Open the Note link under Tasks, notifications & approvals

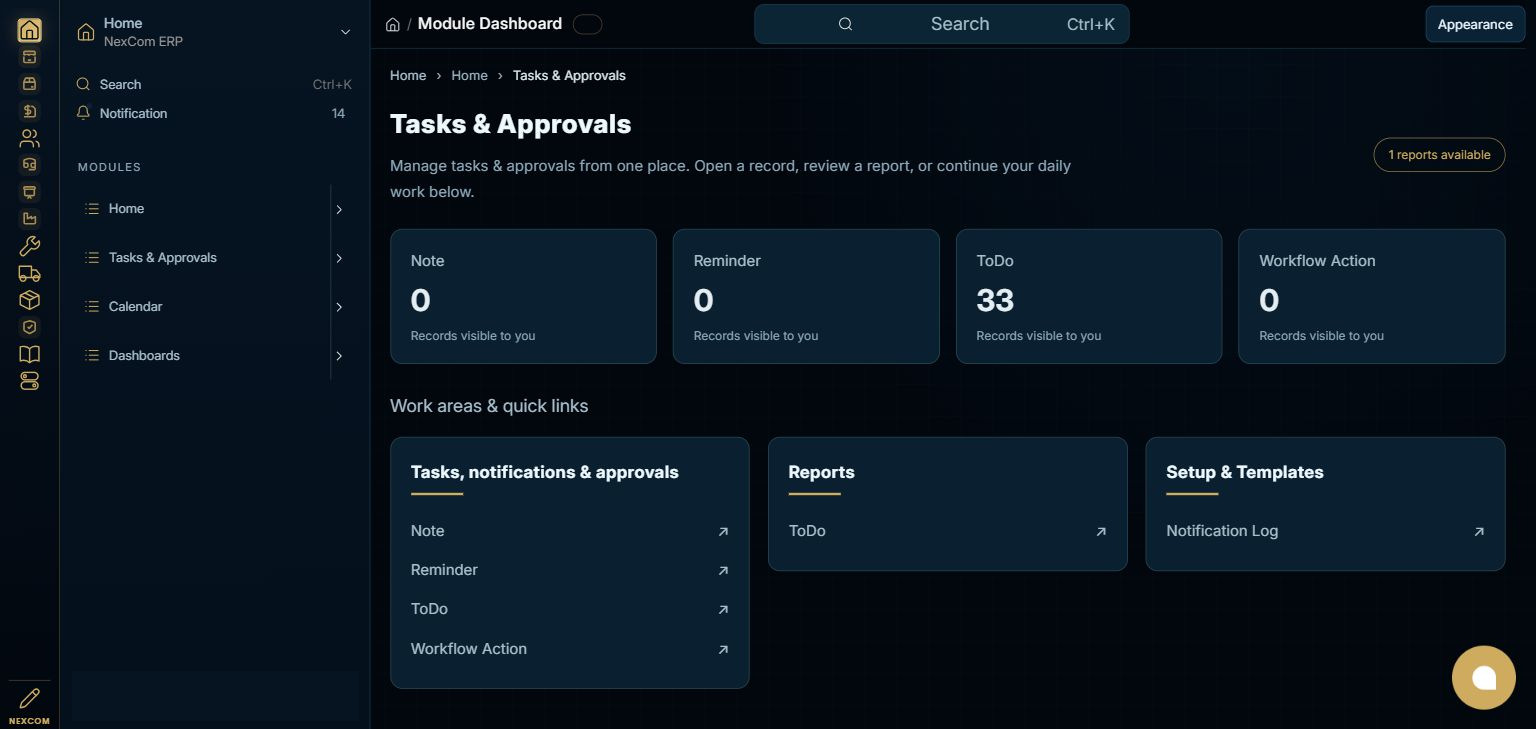(570, 531)
